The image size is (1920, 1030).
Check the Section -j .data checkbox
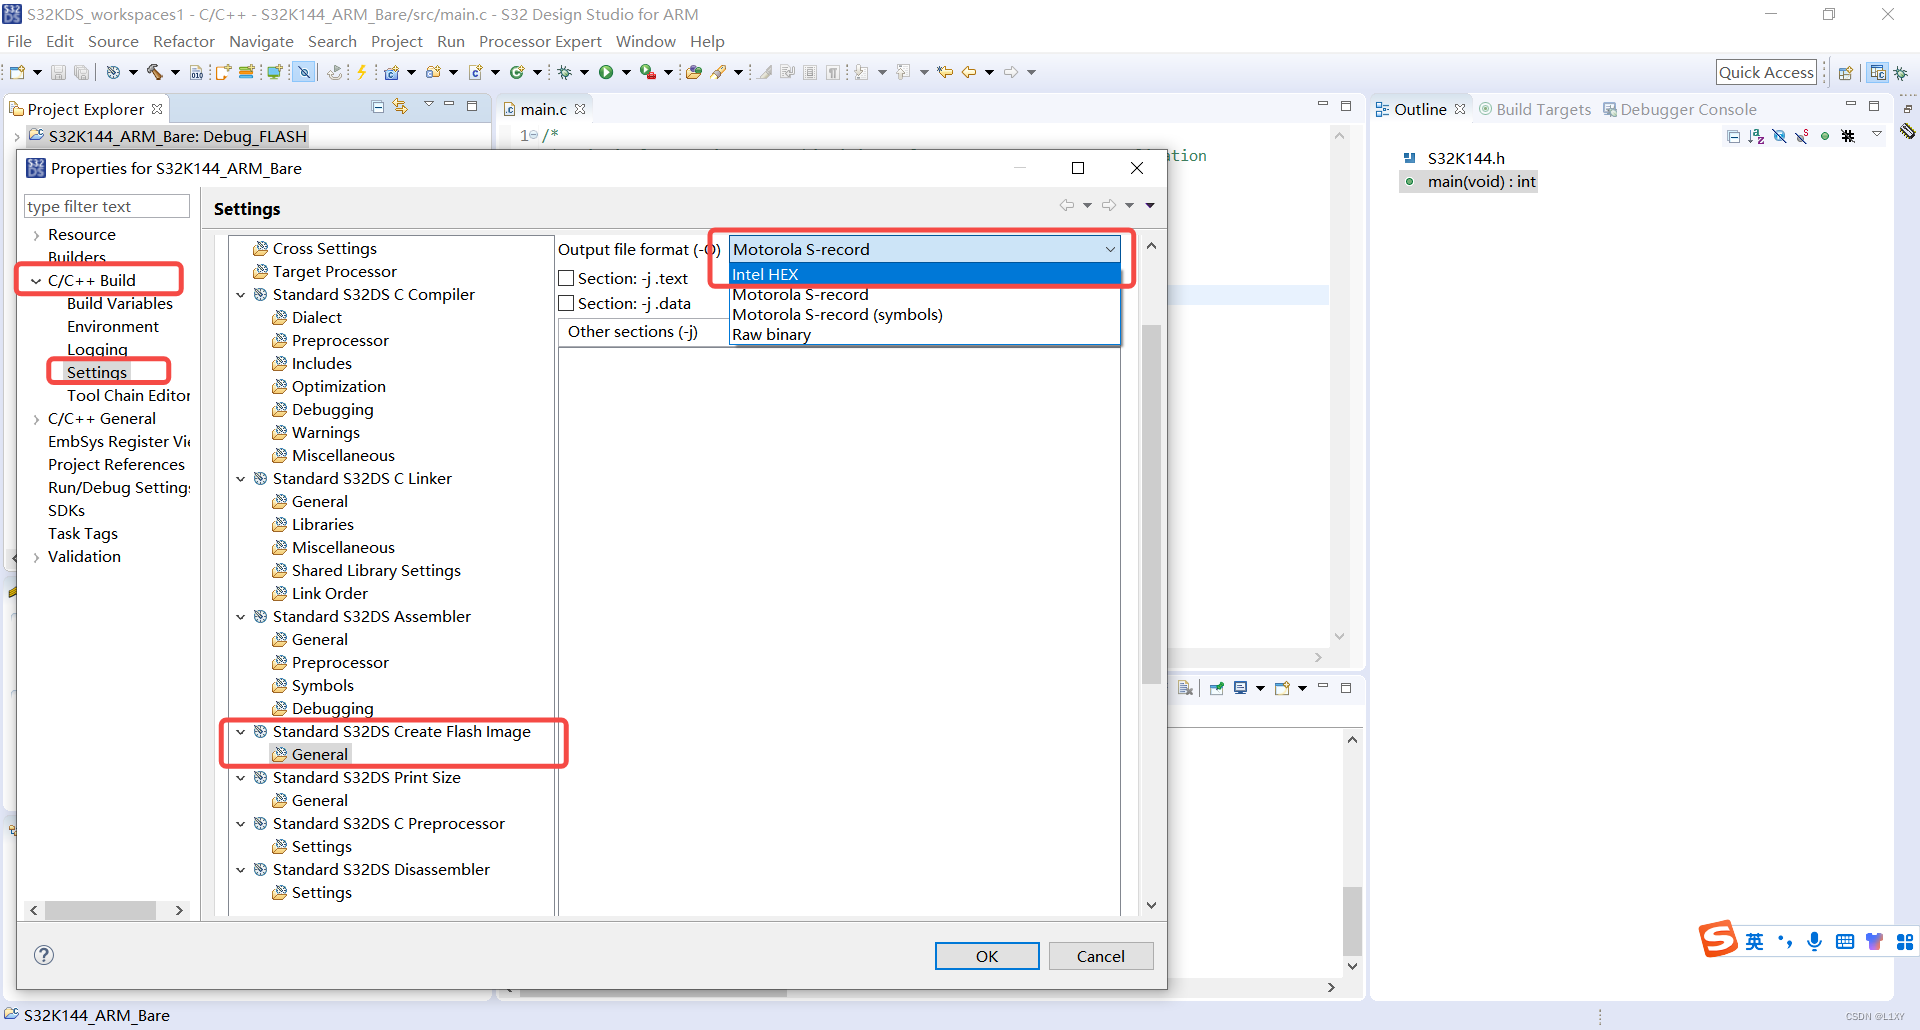coord(566,303)
